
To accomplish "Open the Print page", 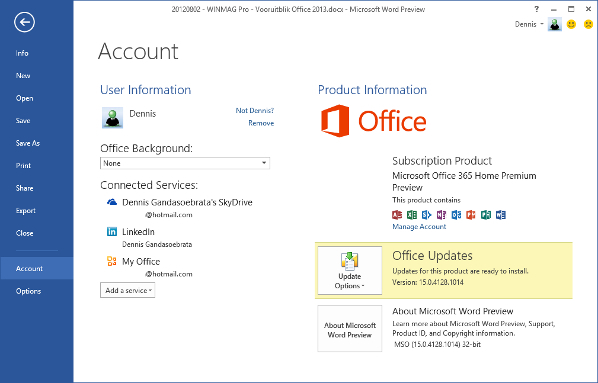I will 23,166.
